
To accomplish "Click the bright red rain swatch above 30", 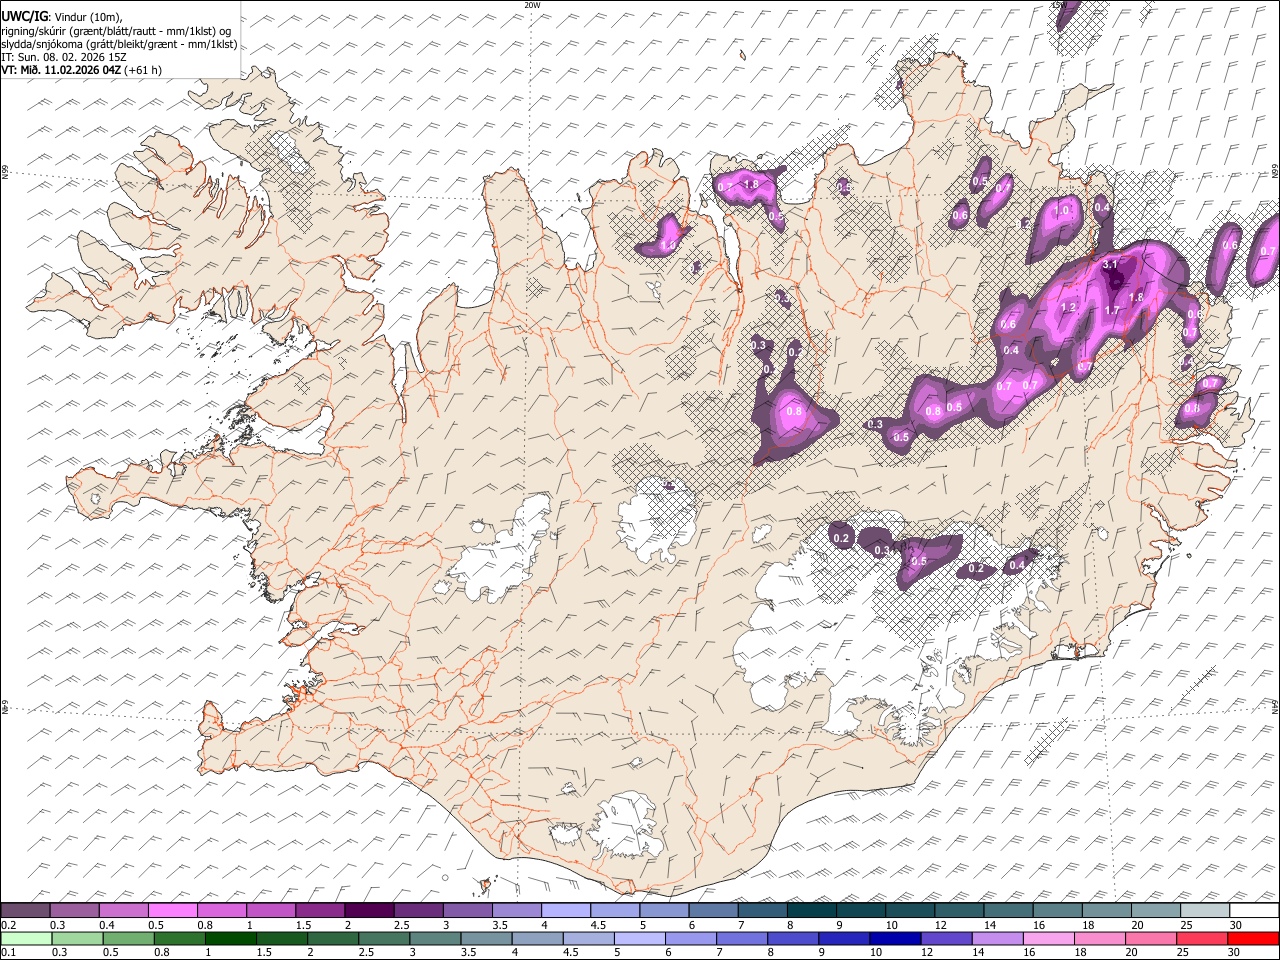I will click(1253, 938).
